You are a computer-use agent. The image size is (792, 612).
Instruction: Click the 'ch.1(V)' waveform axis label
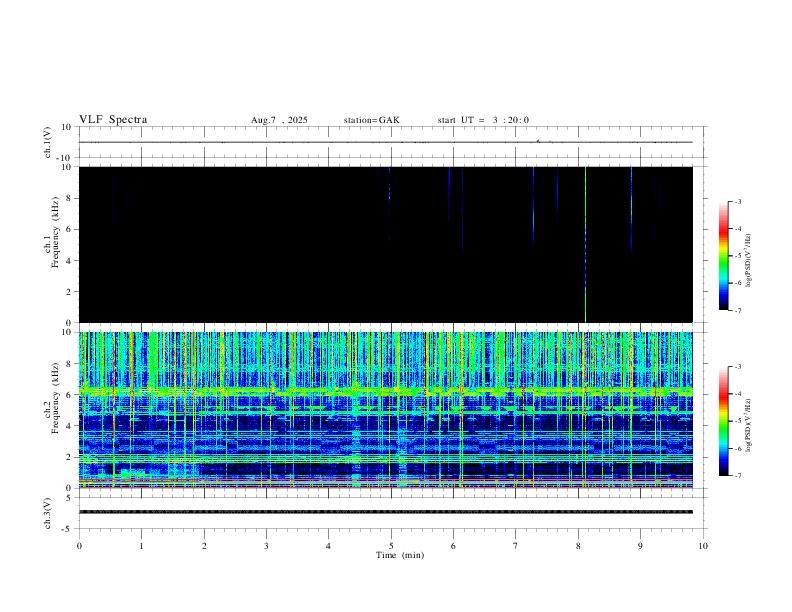click(x=47, y=142)
